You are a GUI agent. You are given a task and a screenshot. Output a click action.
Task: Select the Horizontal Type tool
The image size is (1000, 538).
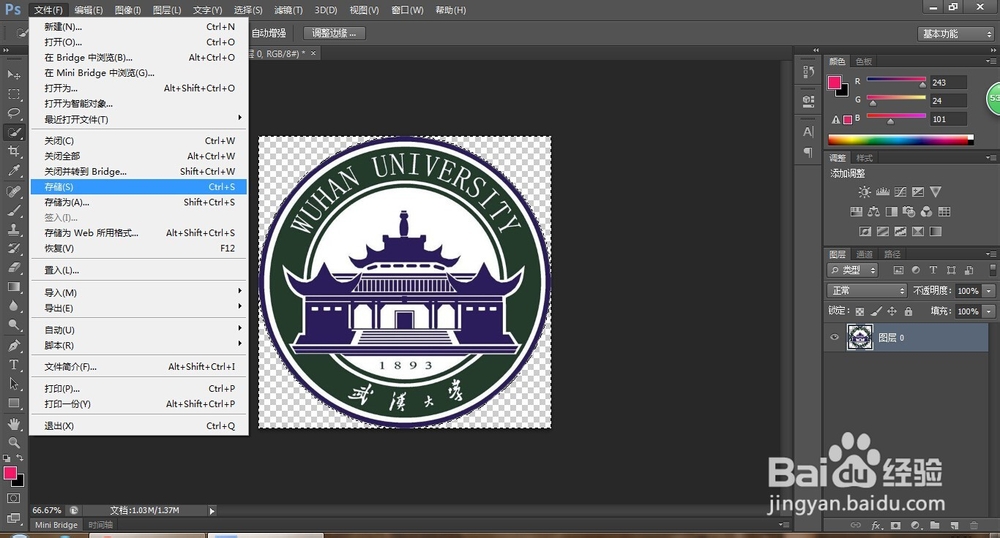pos(13,365)
